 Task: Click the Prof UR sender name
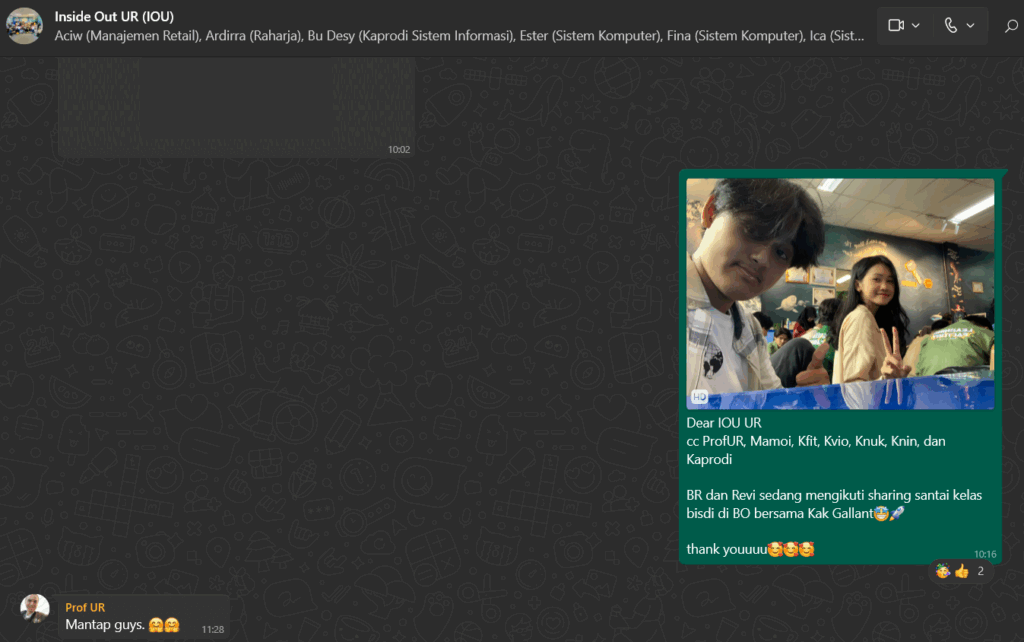85,607
